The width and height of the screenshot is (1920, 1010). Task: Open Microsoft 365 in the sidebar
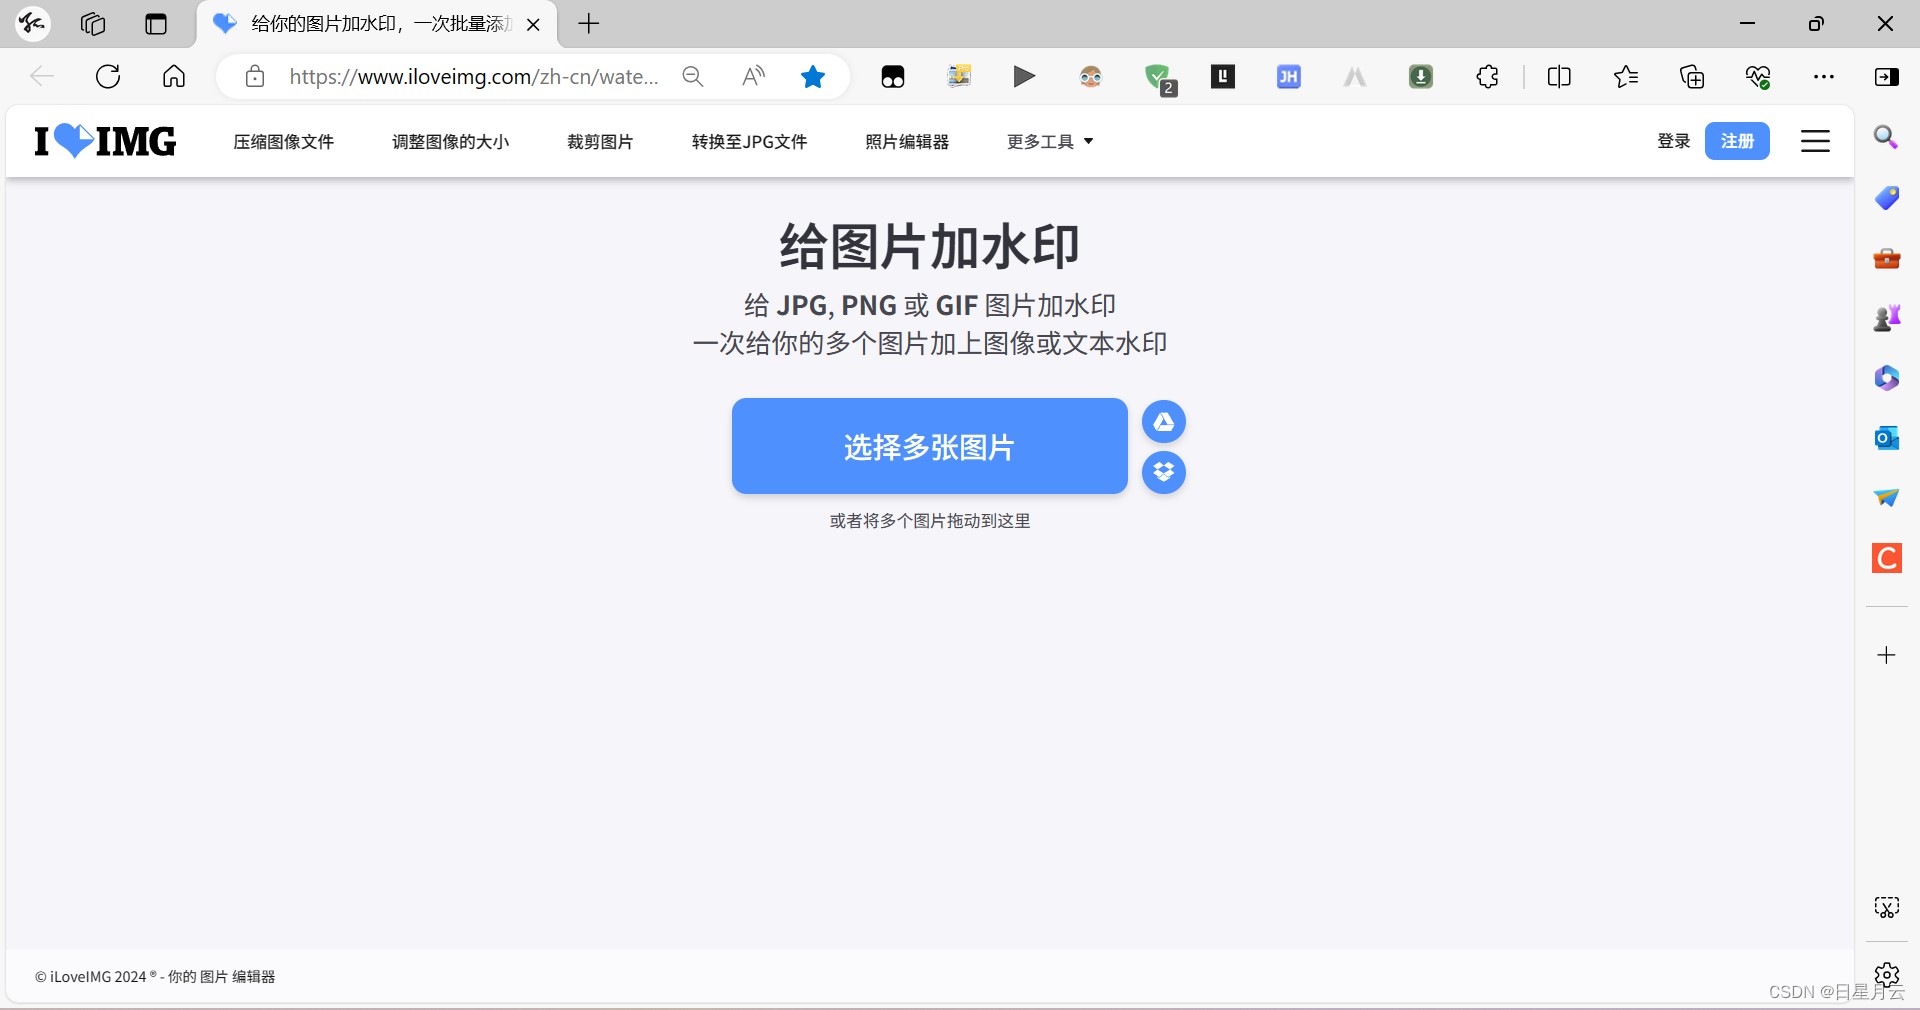(x=1886, y=378)
